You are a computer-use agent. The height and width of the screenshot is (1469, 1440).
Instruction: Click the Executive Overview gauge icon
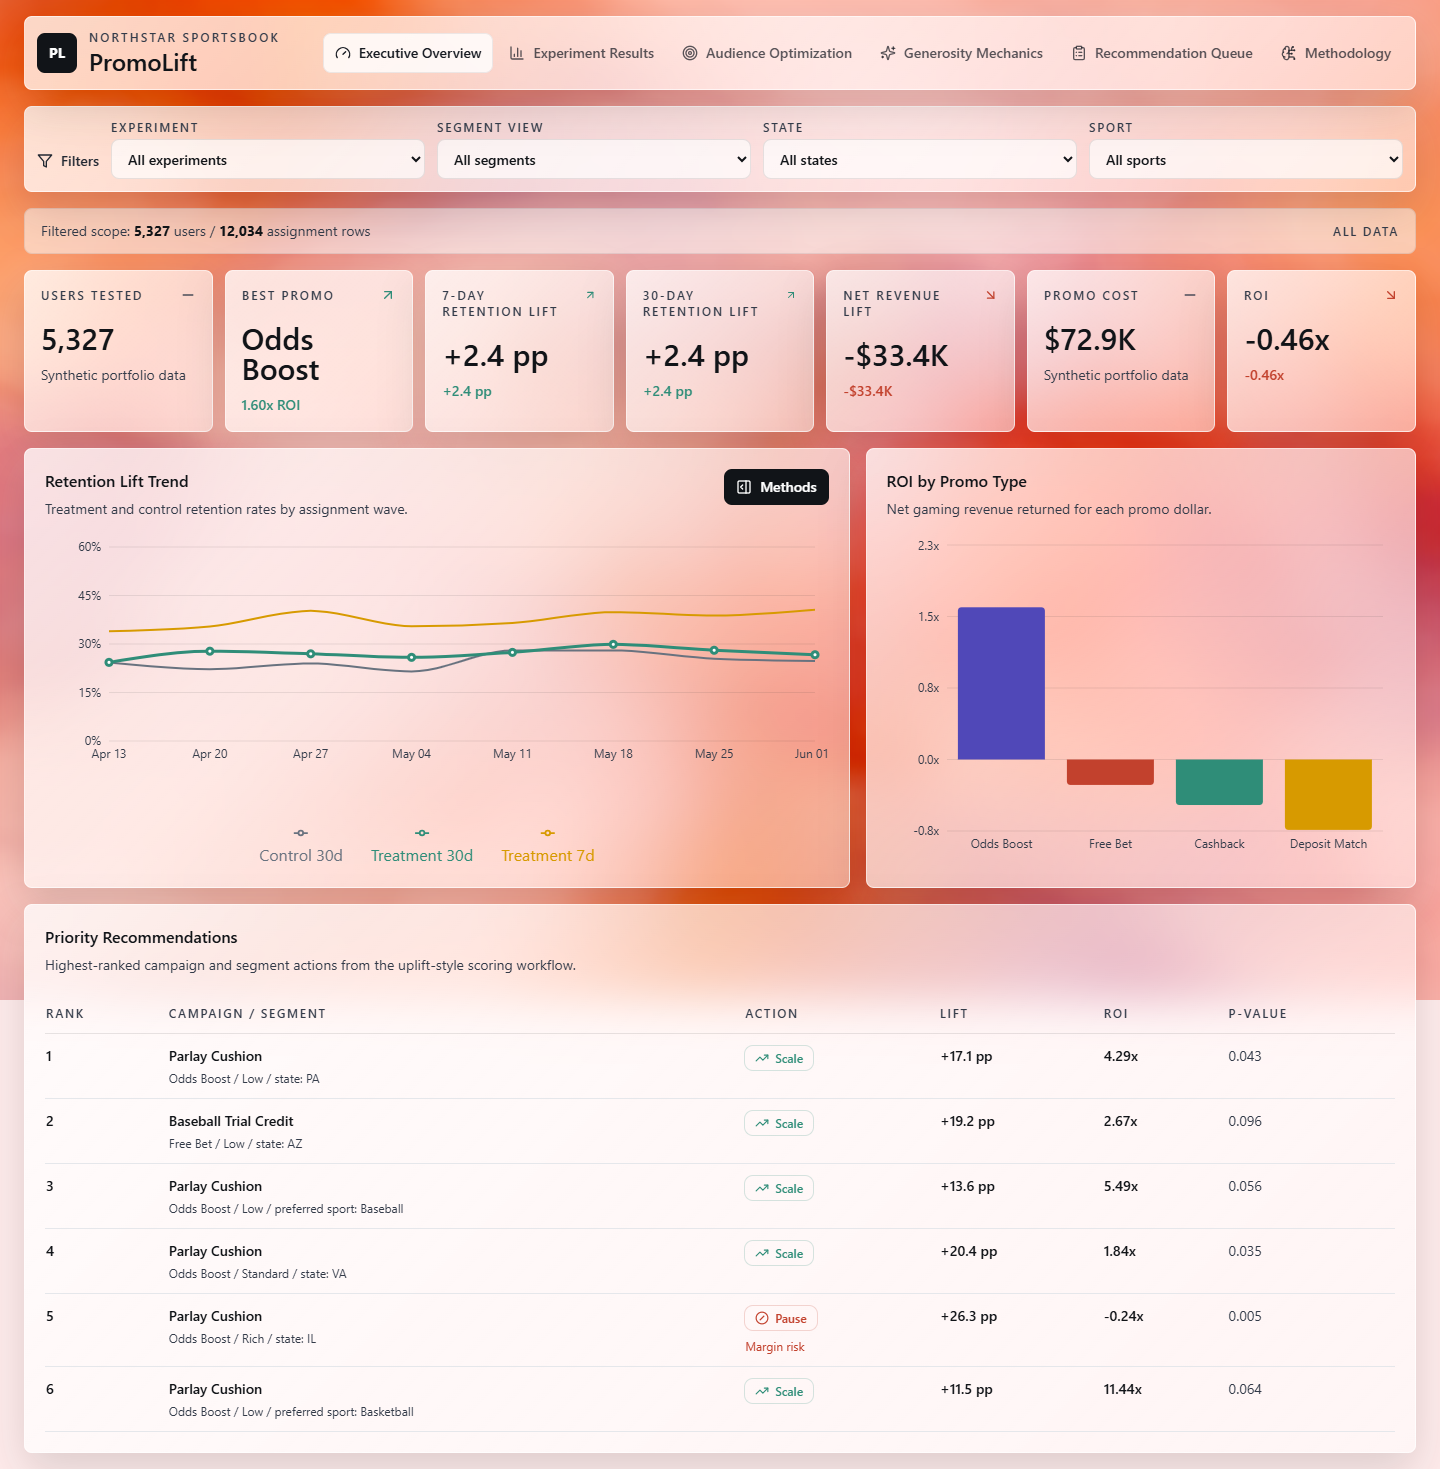pyautogui.click(x=343, y=53)
